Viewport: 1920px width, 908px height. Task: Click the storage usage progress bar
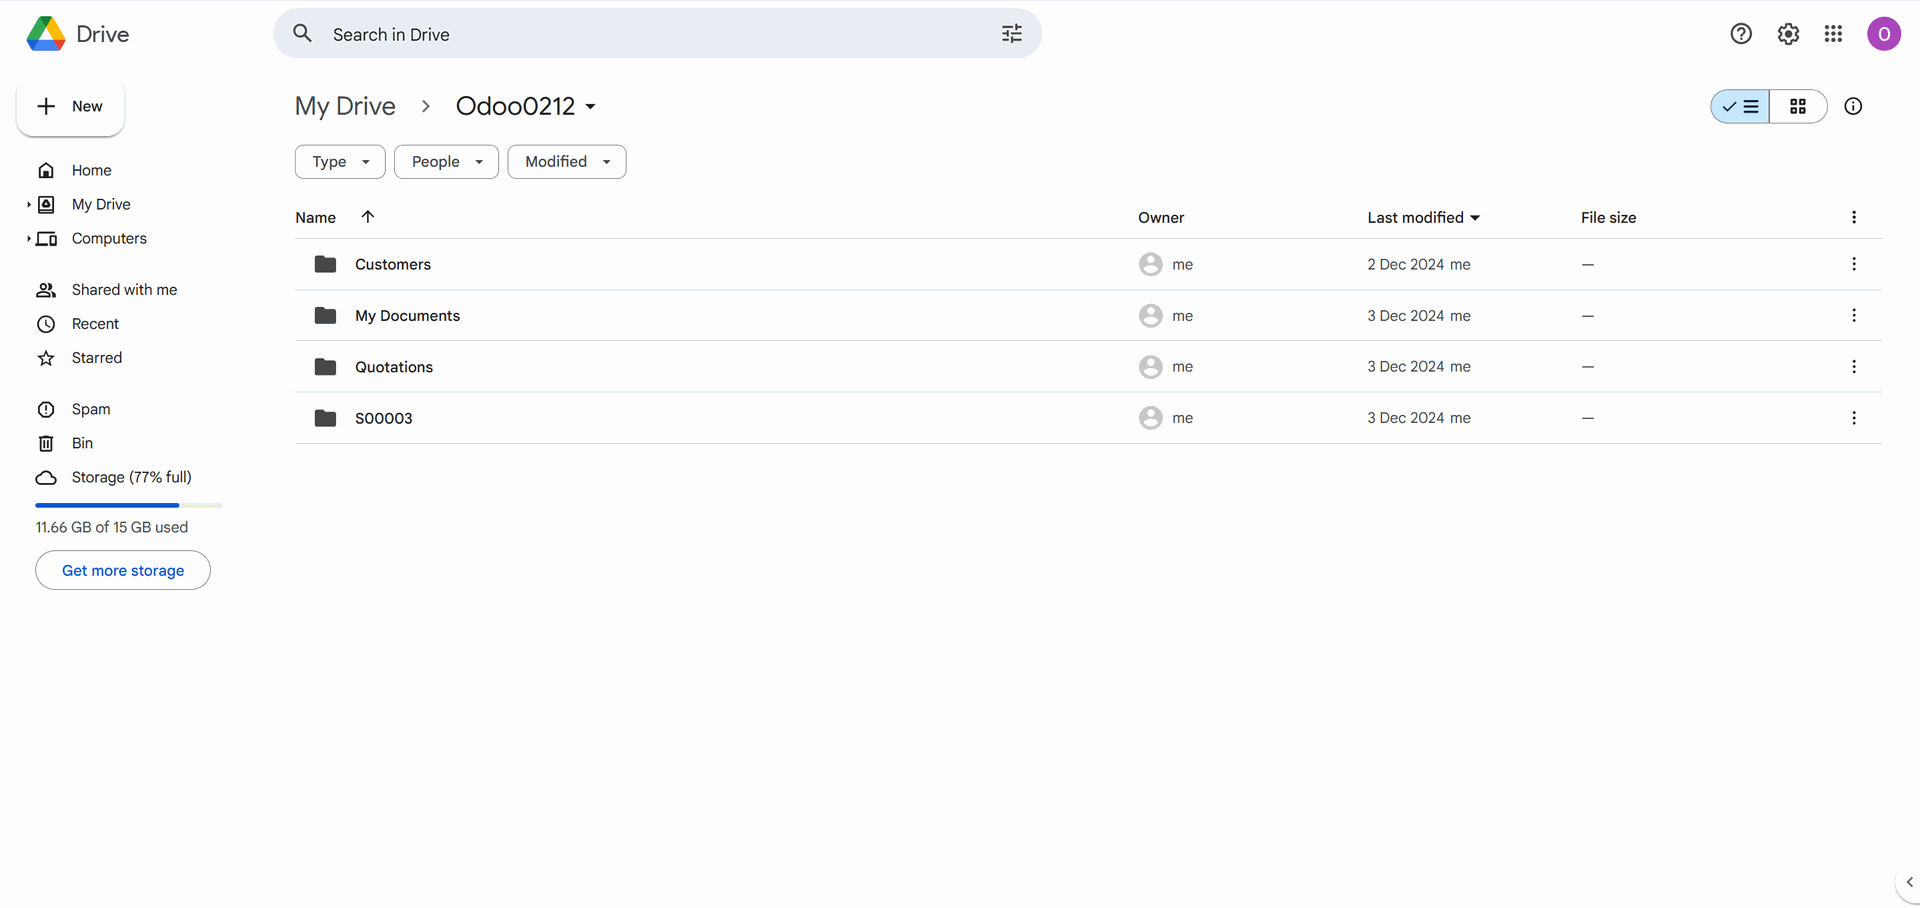pos(128,505)
